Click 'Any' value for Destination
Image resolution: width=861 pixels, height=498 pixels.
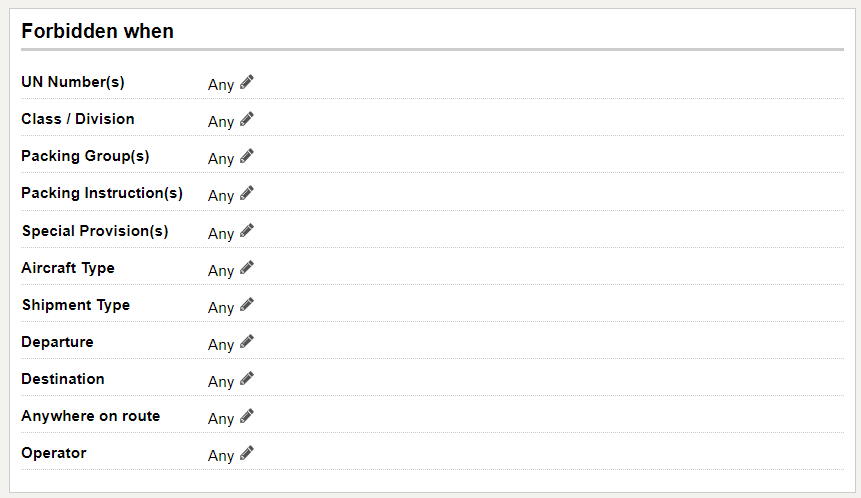click(221, 382)
